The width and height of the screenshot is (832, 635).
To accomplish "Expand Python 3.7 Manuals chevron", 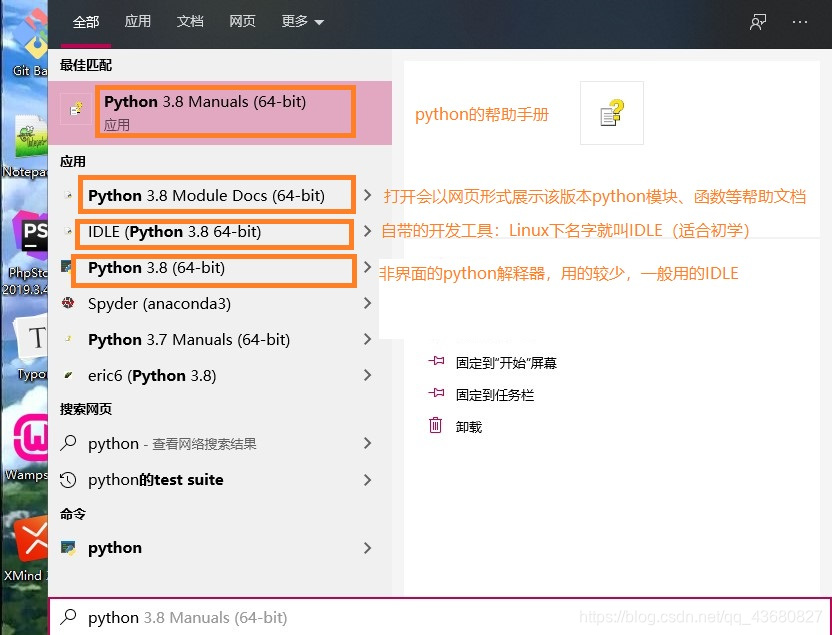I will pos(367,339).
